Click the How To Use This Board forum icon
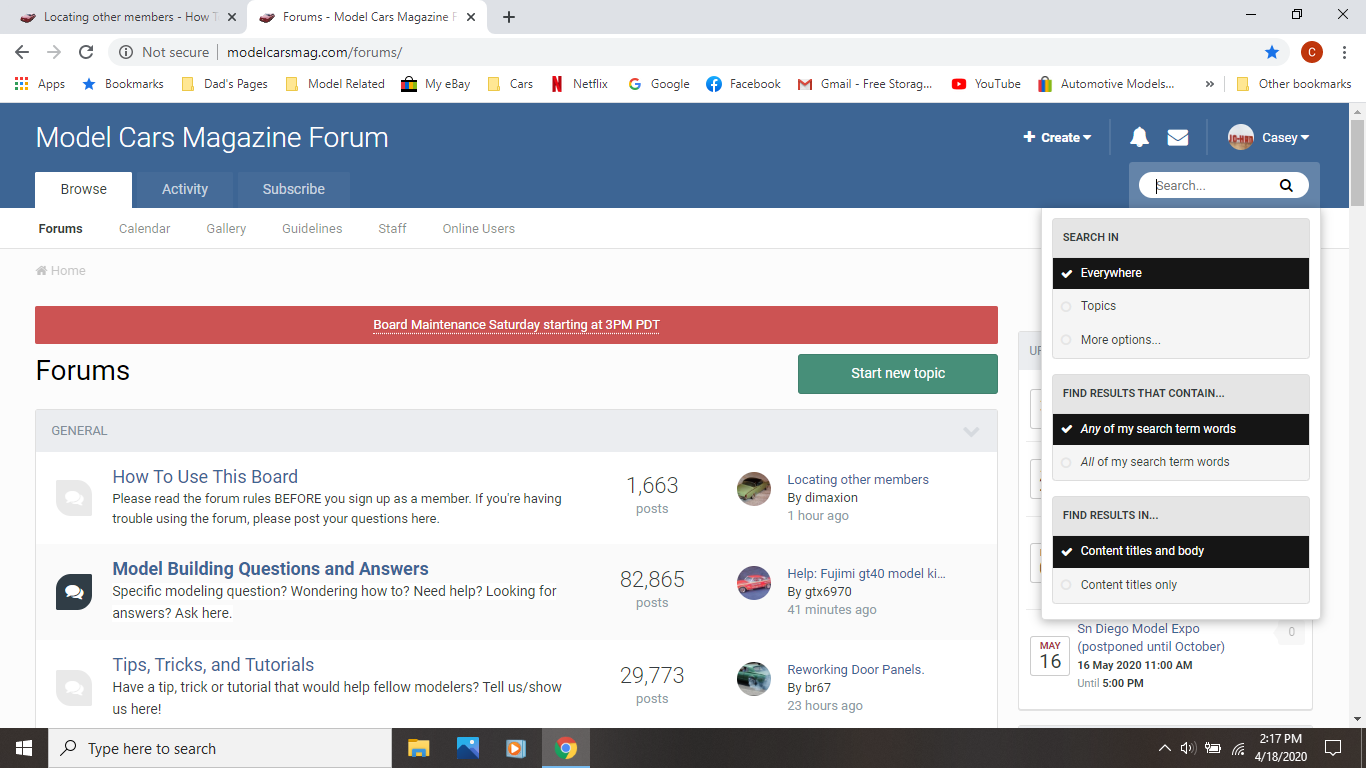 (74, 497)
